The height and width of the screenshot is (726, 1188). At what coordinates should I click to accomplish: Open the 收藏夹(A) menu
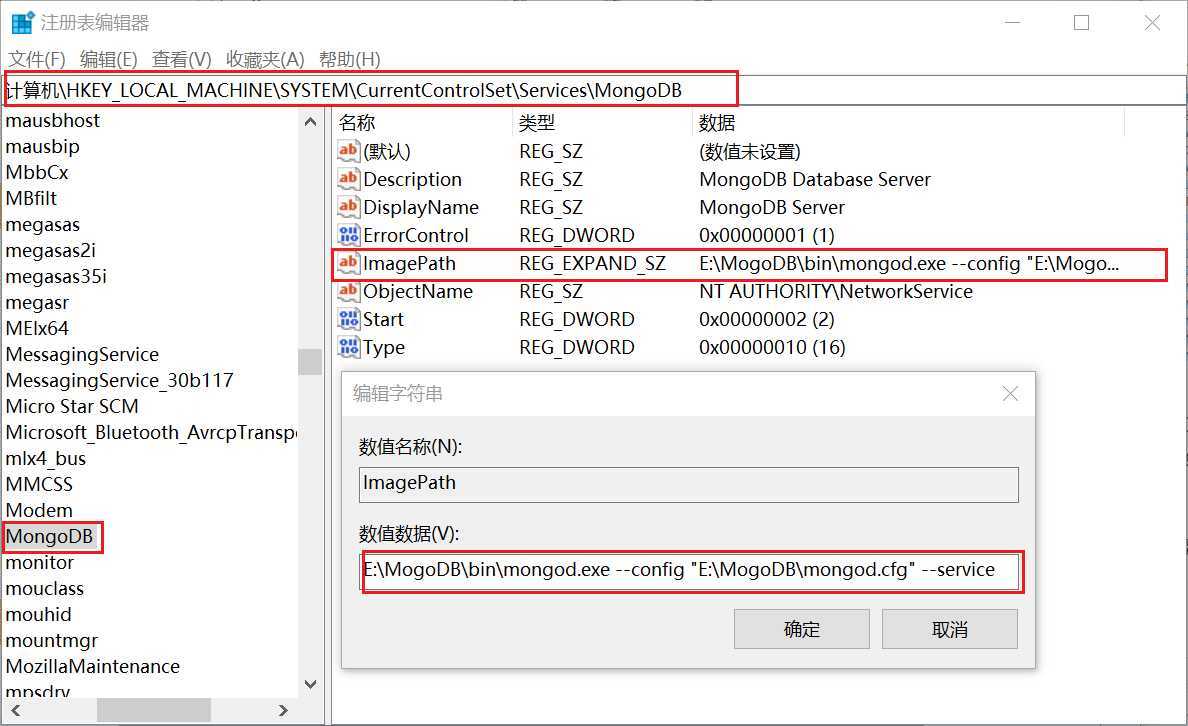264,59
